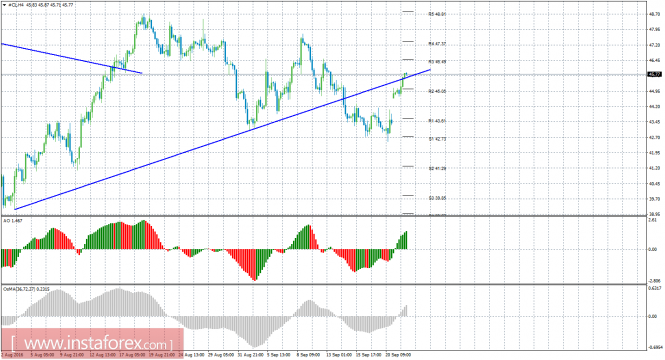Click the R5 pivot level label

click(437, 14)
